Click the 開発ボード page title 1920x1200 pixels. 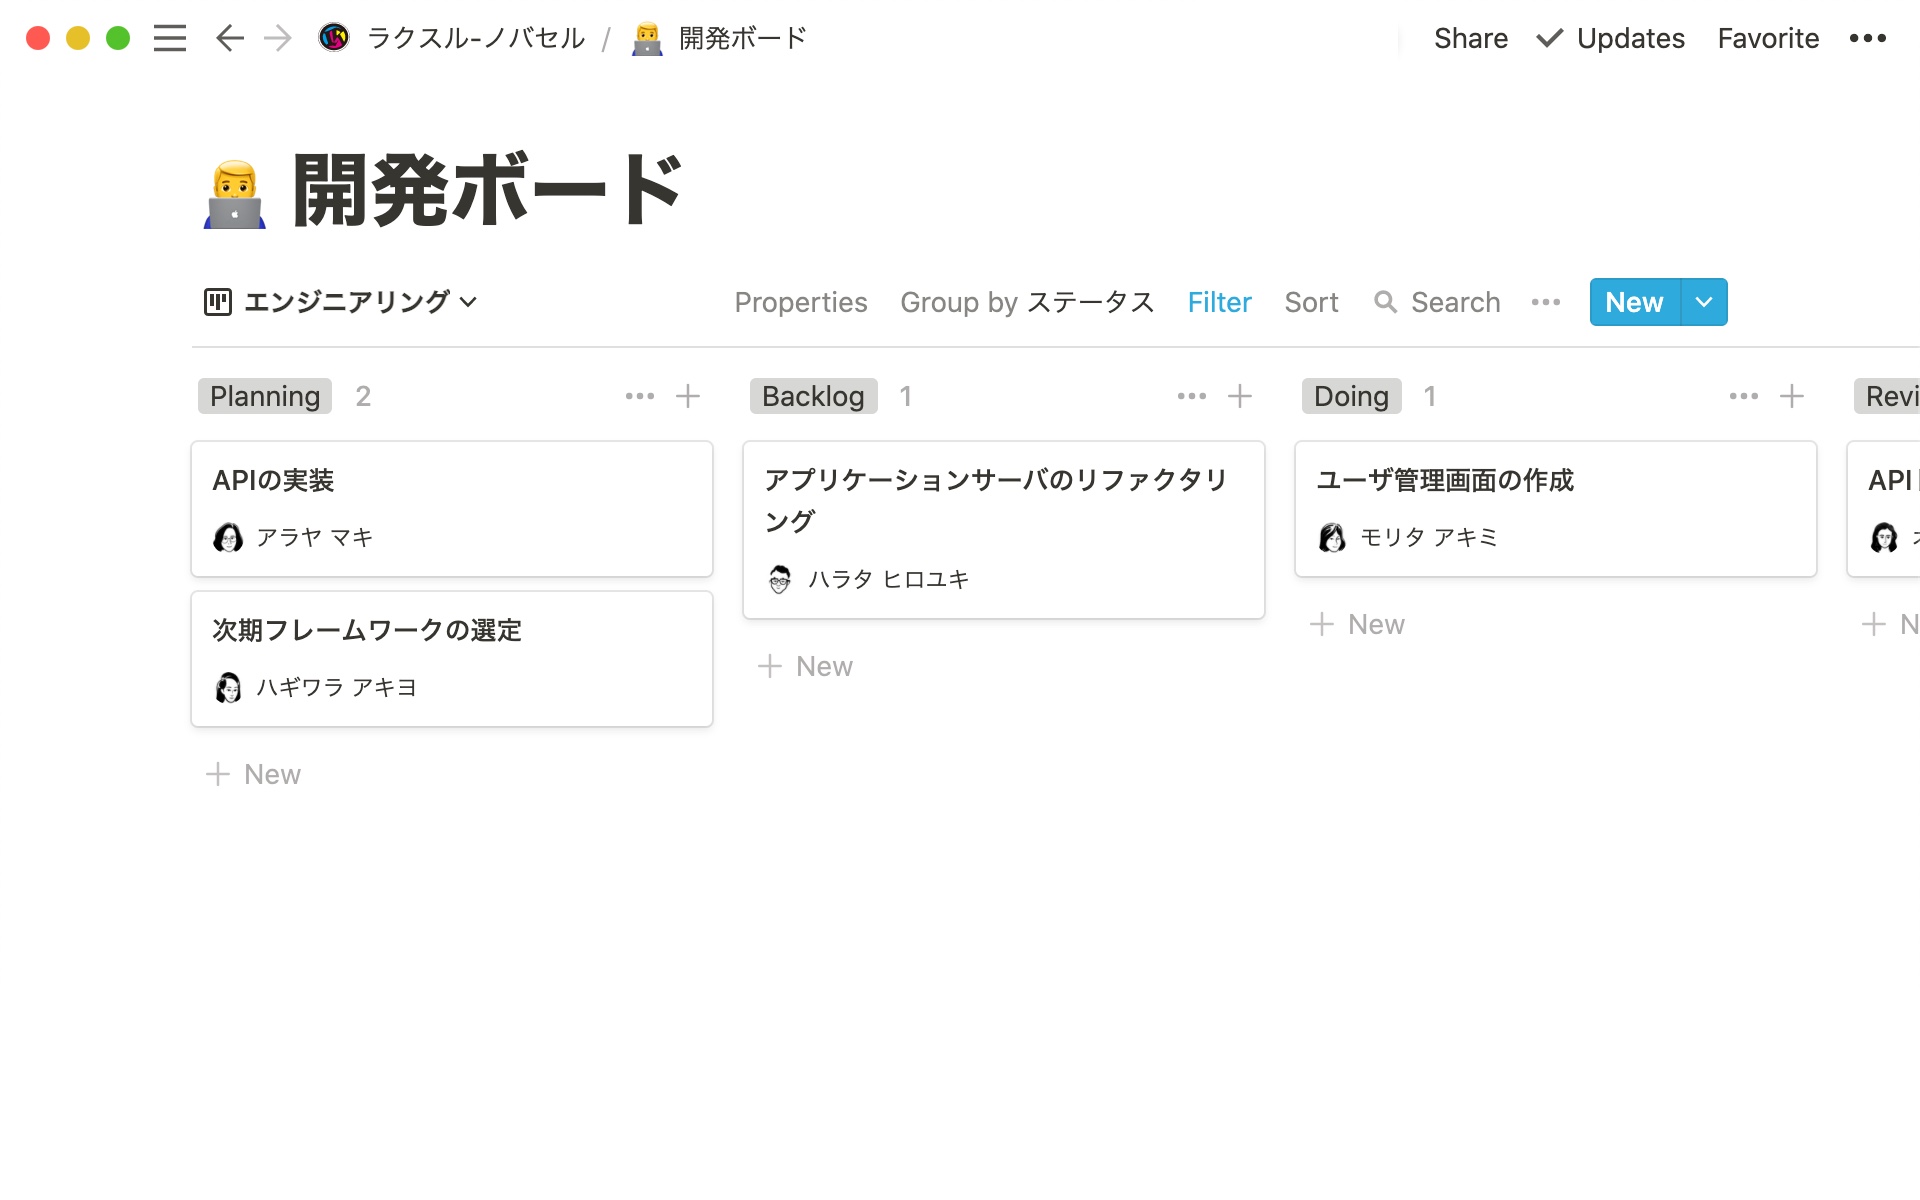pyautogui.click(x=487, y=190)
